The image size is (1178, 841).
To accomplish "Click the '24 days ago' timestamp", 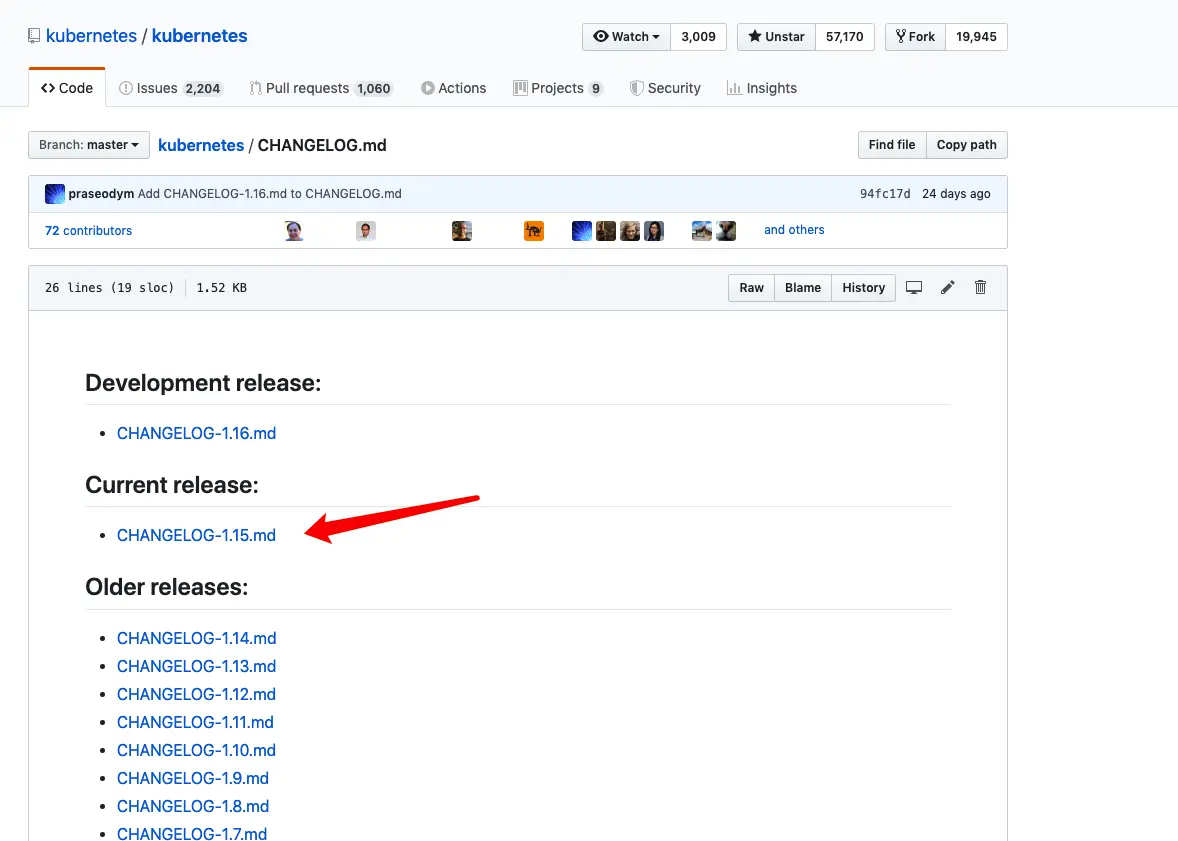I will coord(956,193).
